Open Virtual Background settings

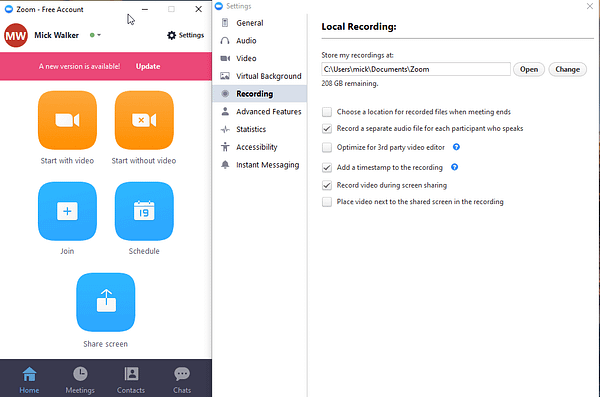coord(260,76)
